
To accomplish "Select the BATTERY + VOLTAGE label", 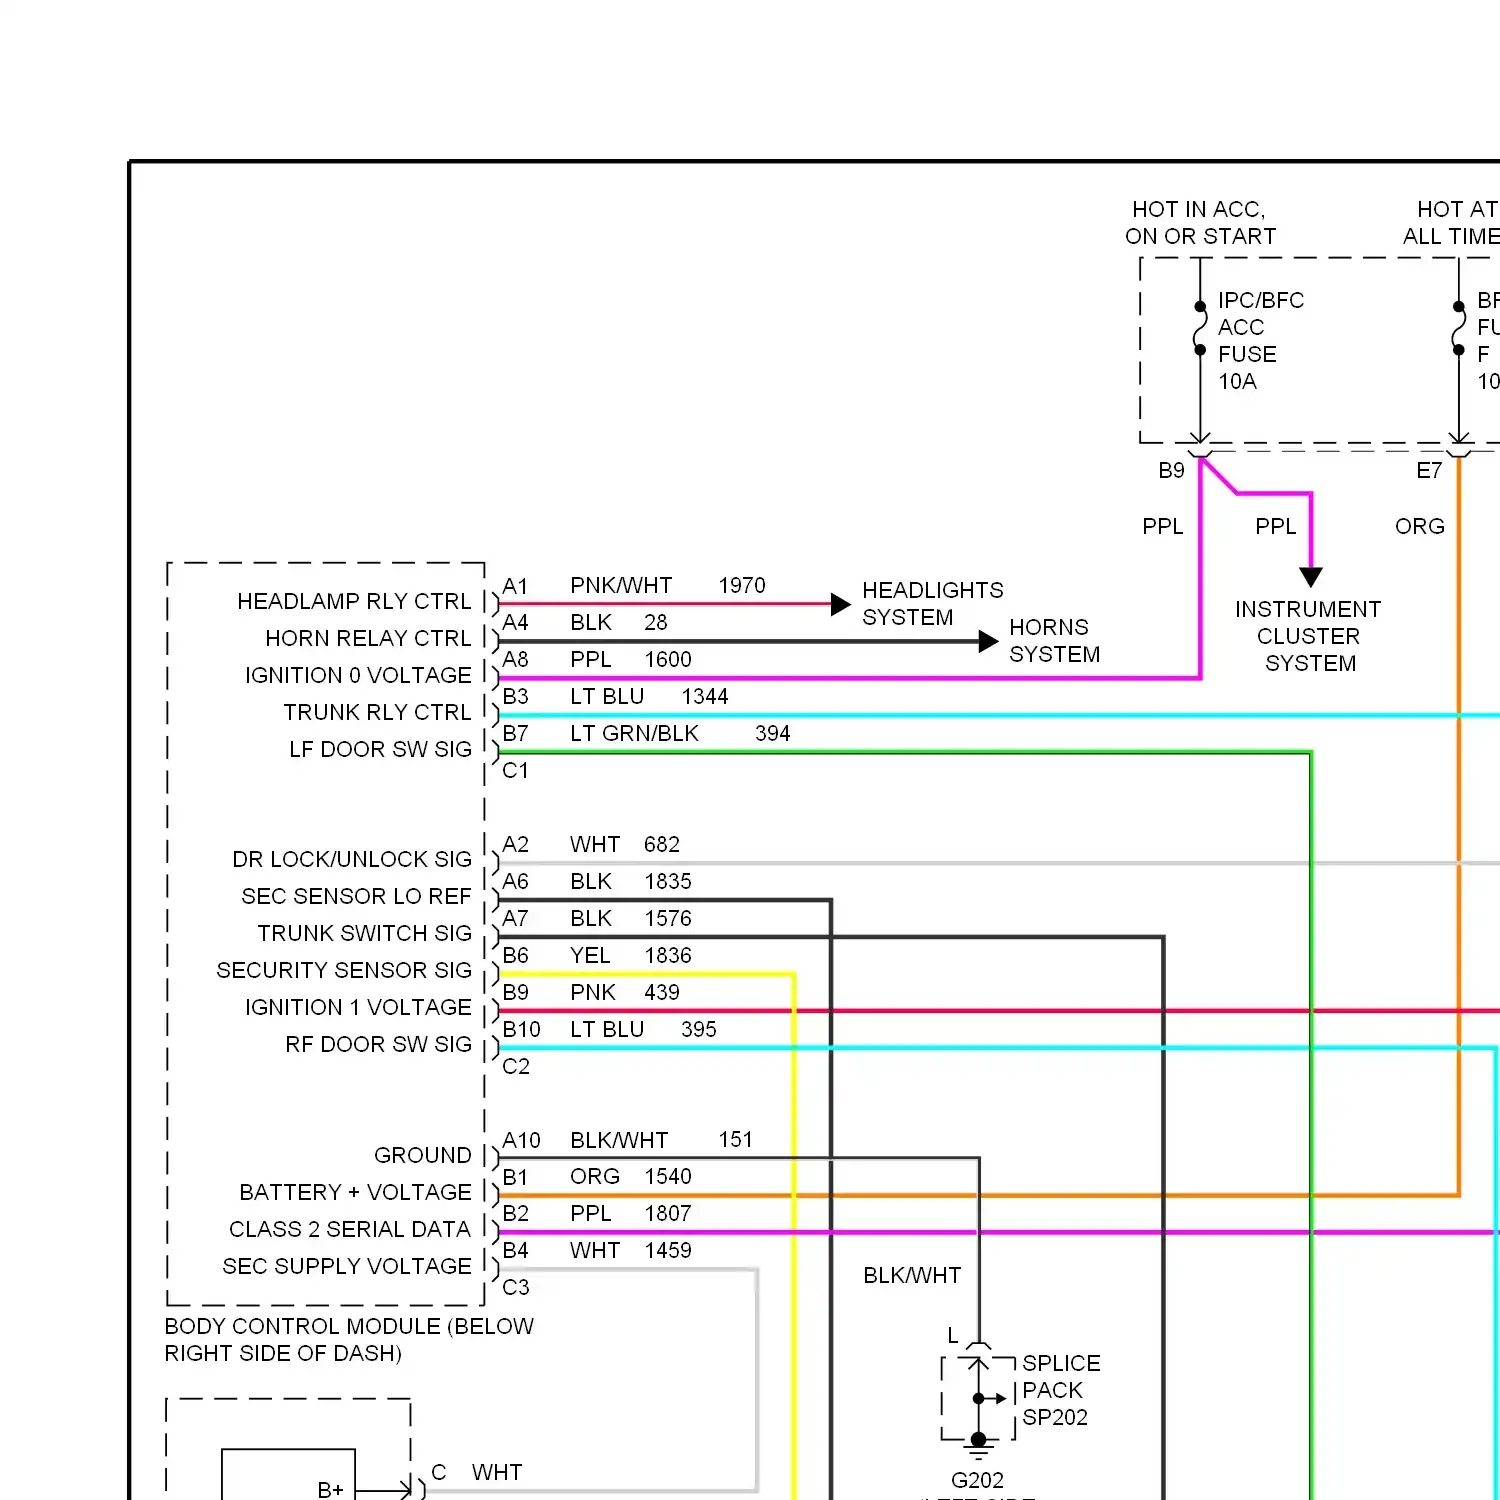I will [355, 1192].
